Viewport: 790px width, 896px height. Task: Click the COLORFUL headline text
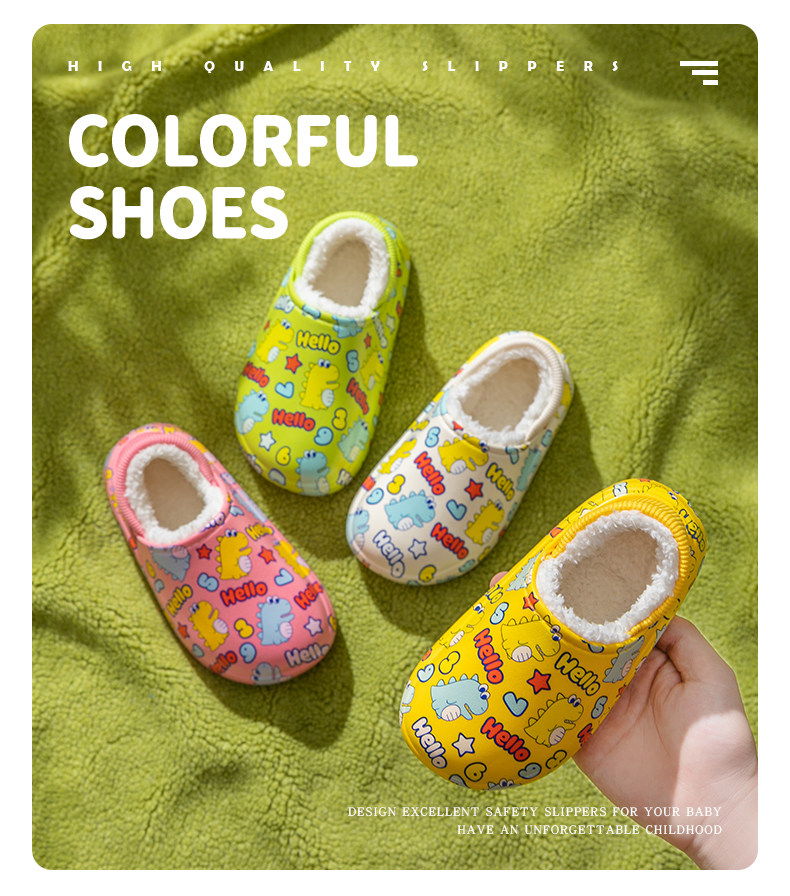243,141
